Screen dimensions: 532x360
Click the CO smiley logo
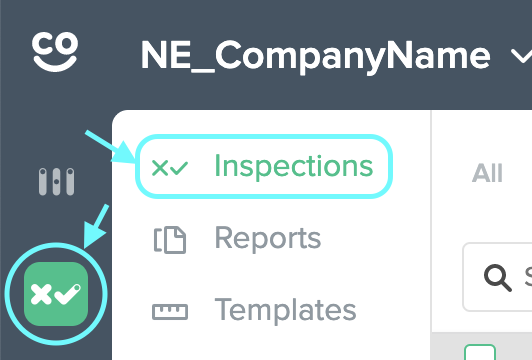(55, 52)
